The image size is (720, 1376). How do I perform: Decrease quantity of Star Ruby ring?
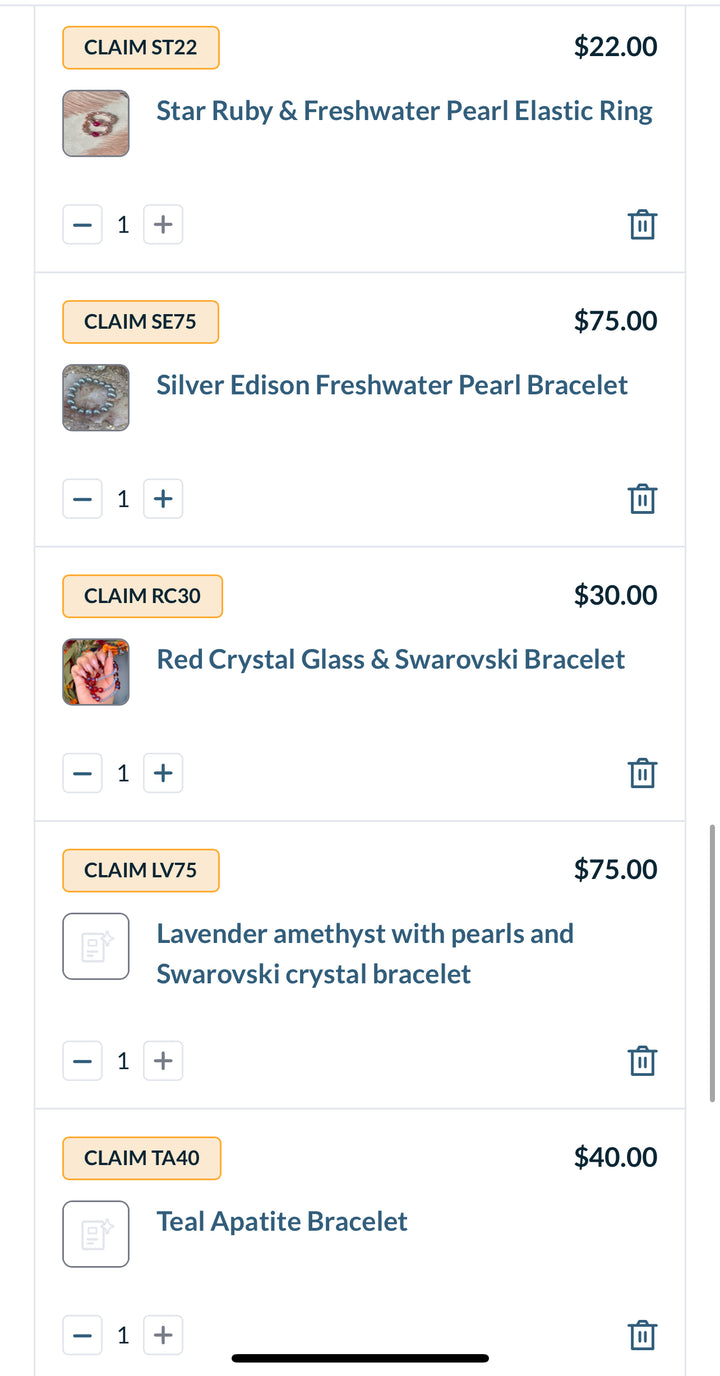point(83,224)
